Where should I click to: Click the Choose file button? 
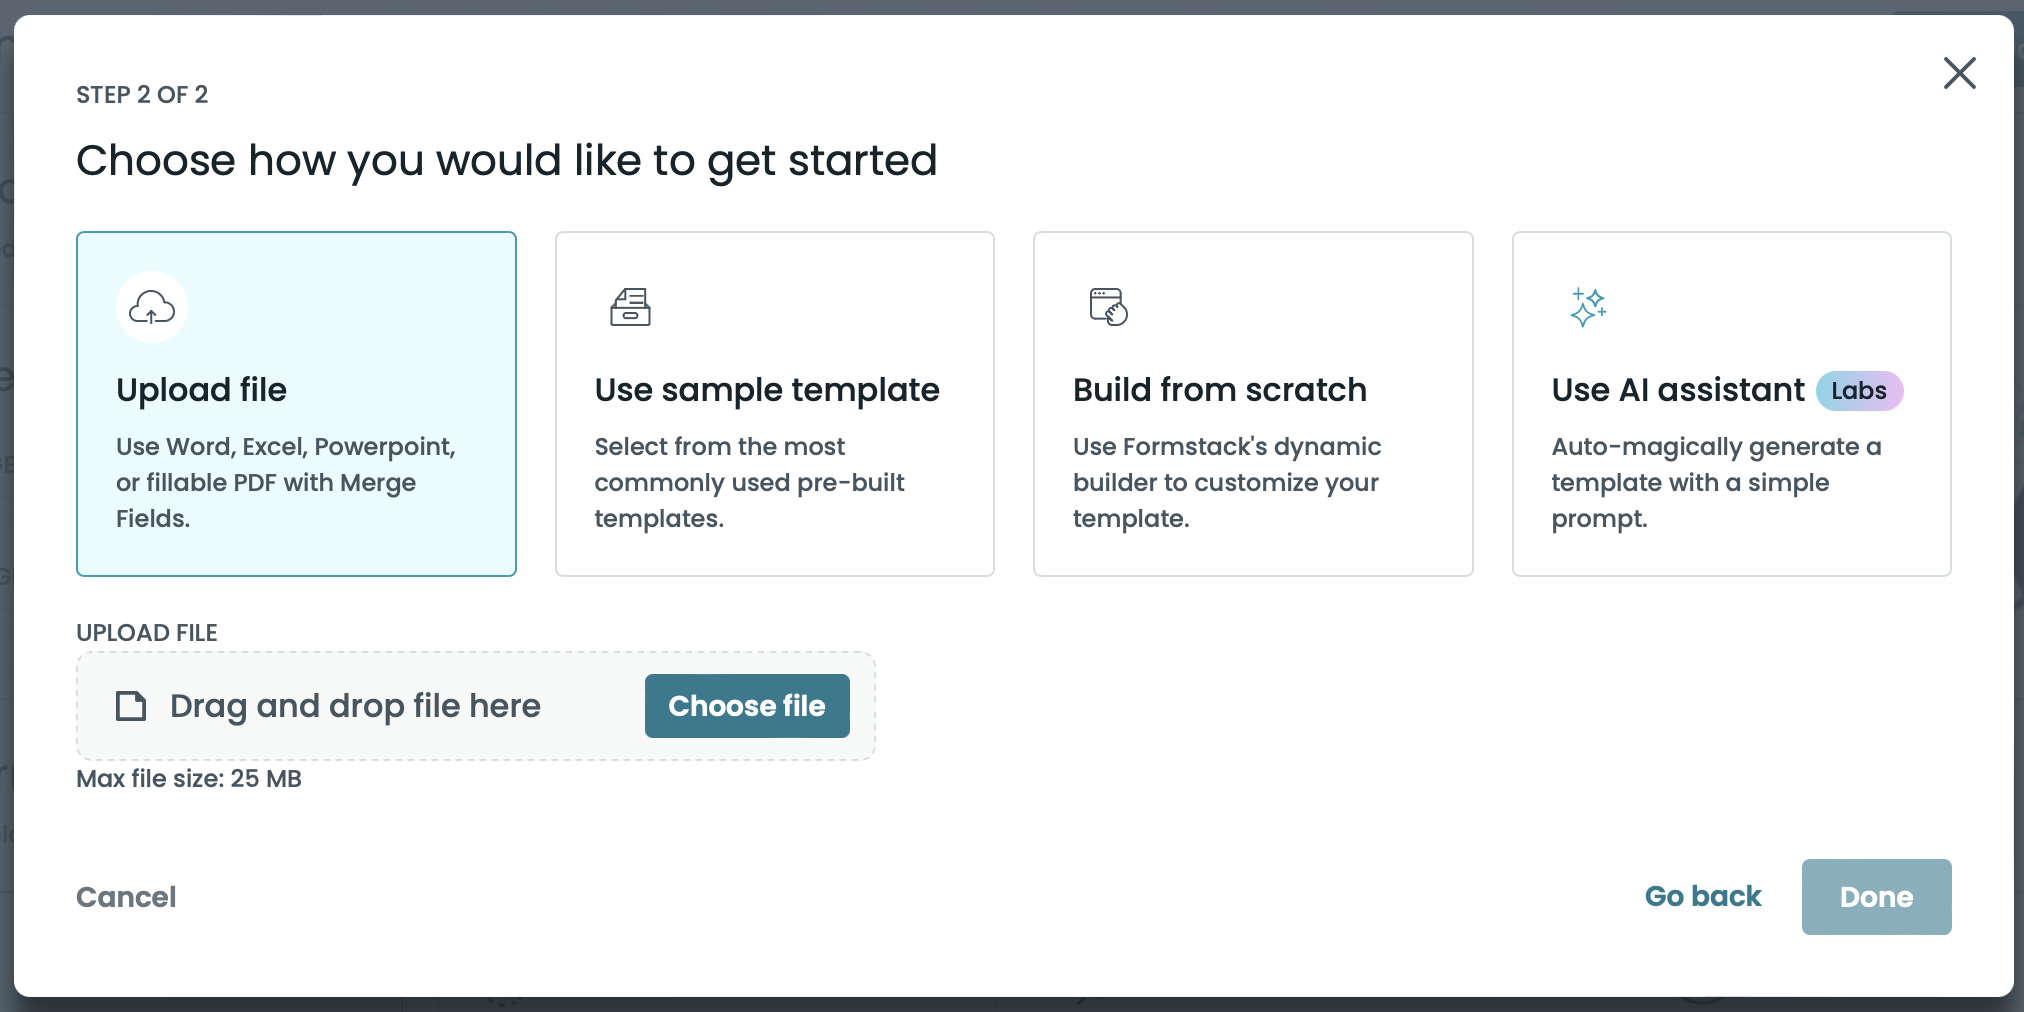pos(747,705)
